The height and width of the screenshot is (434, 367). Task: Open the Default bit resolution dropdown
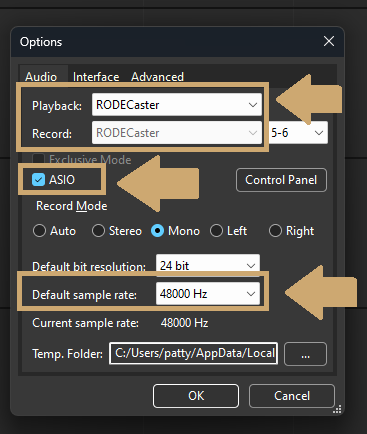pos(208,266)
